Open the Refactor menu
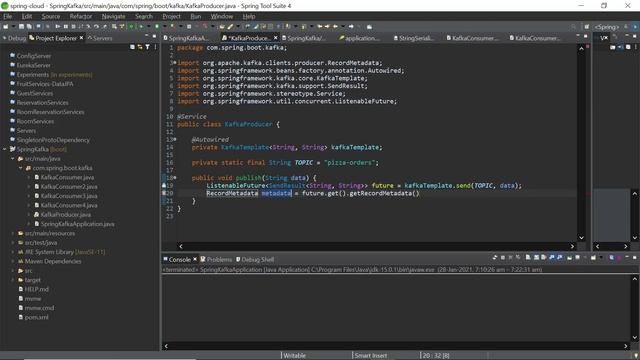Image resolution: width=640 pixels, height=360 pixels. click(x=81, y=16)
